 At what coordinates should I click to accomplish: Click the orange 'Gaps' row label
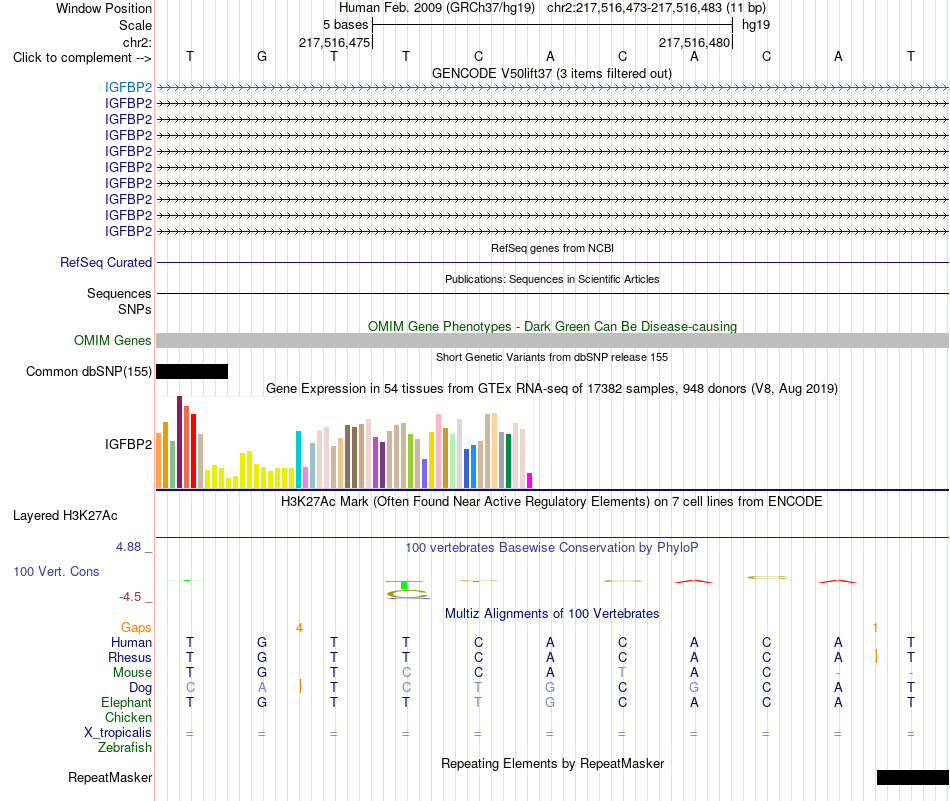point(136,627)
